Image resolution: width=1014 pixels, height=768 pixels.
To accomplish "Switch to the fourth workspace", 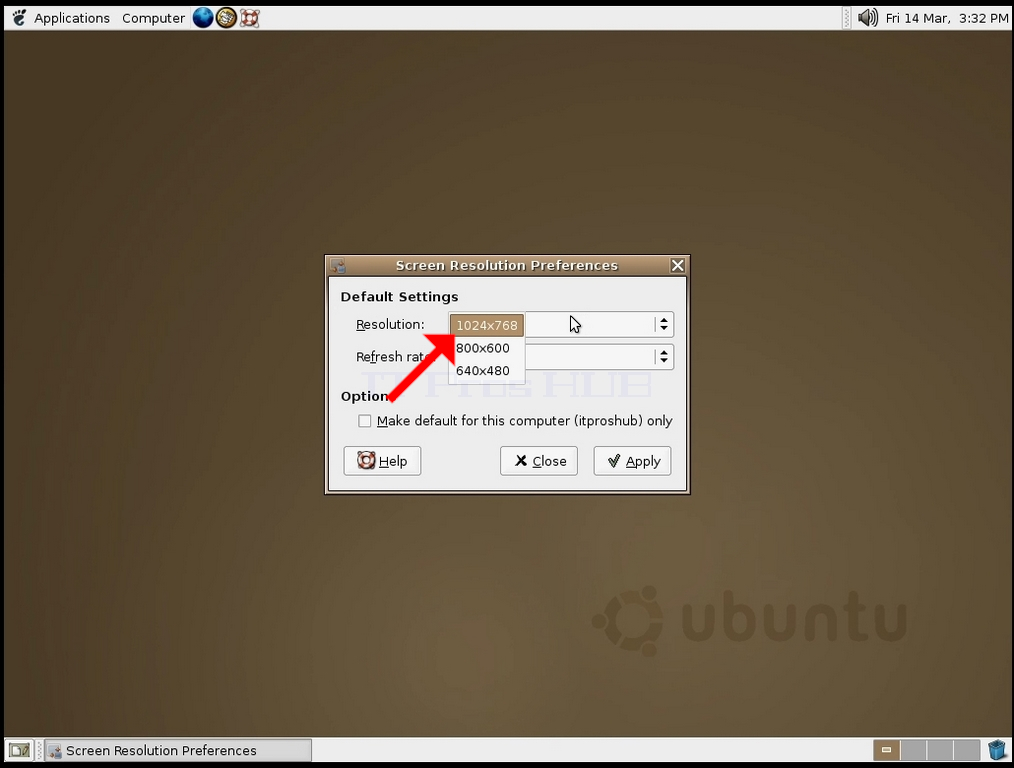I will (967, 750).
